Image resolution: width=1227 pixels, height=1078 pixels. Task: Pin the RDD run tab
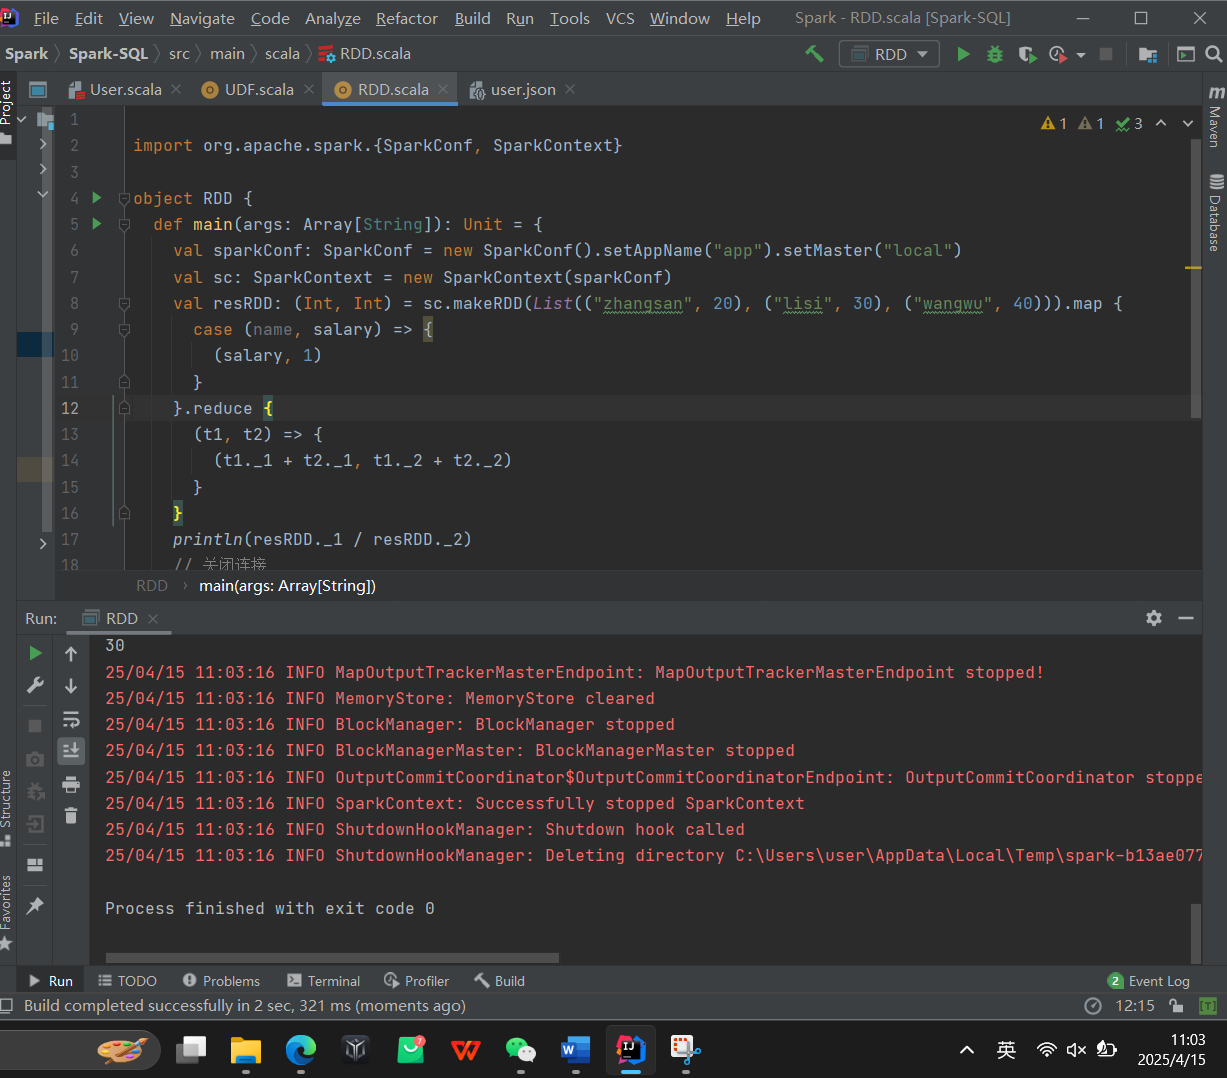(35, 905)
